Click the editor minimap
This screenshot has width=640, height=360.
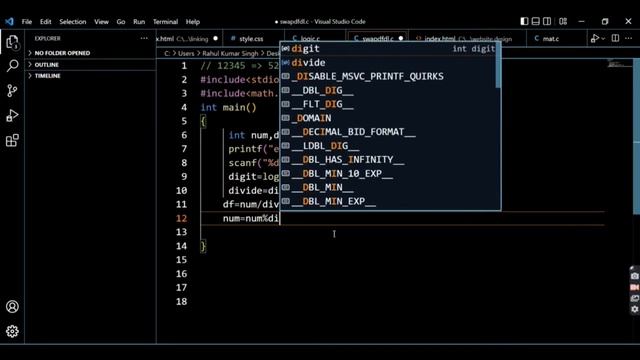pyautogui.click(x=619, y=64)
